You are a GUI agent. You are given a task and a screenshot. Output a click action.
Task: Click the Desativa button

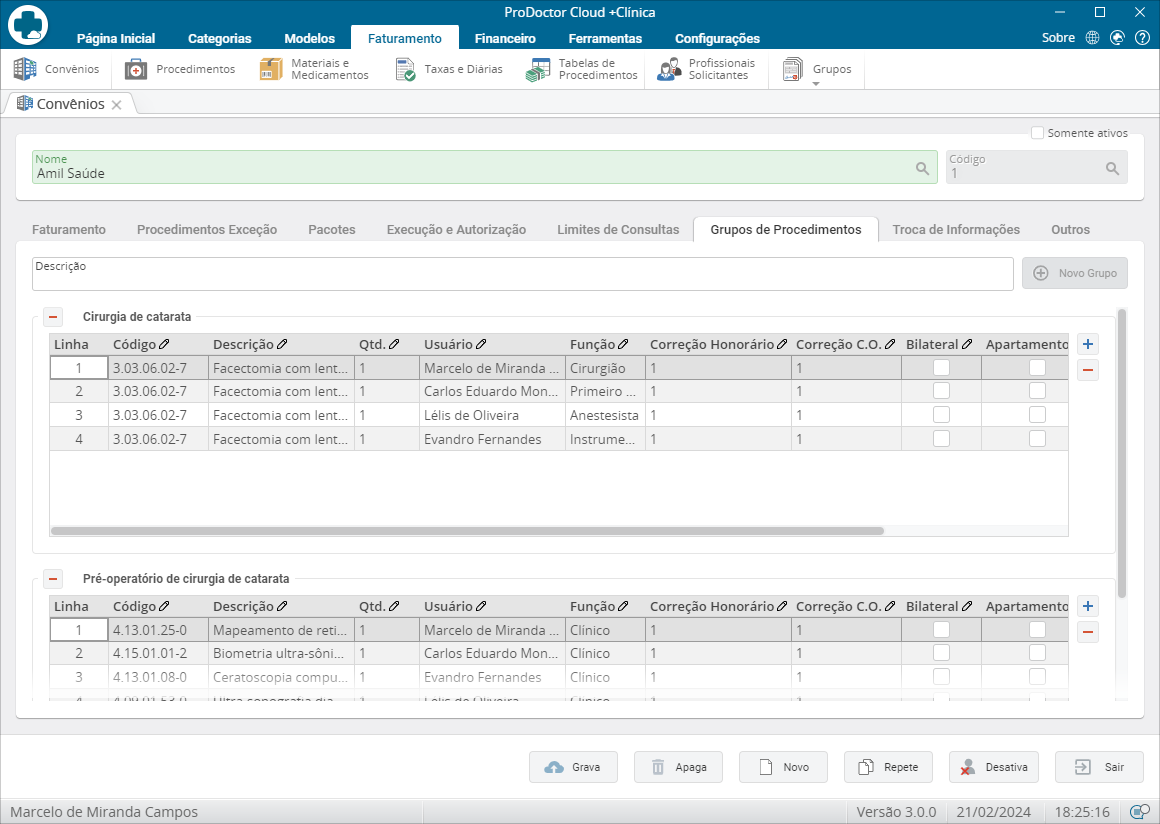coord(994,767)
